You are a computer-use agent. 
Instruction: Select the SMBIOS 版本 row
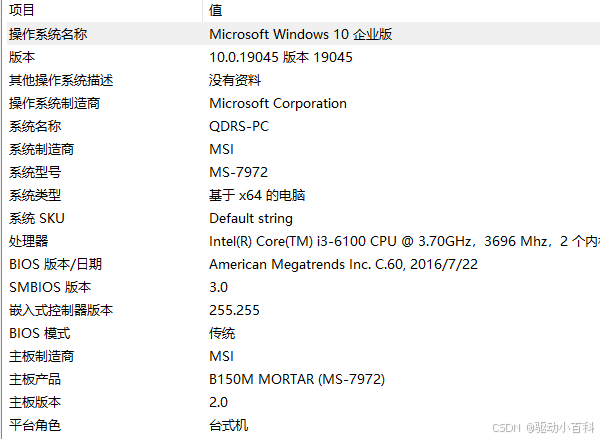[303, 287]
